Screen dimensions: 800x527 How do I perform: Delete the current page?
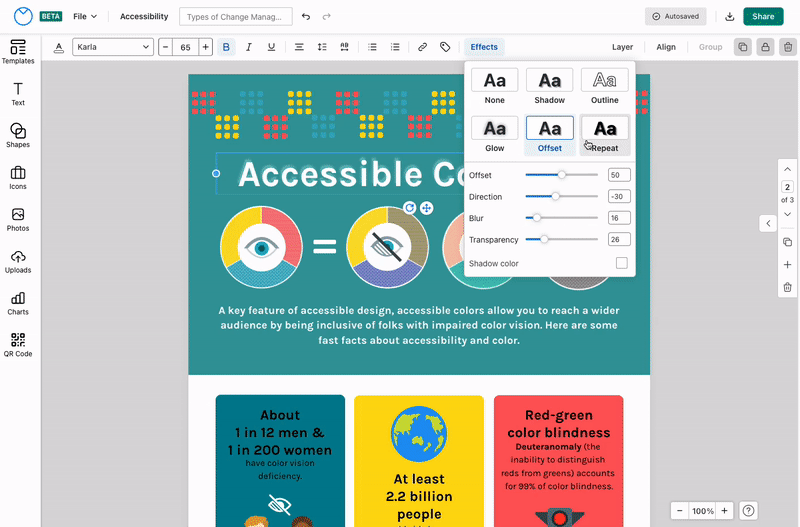[x=787, y=287]
